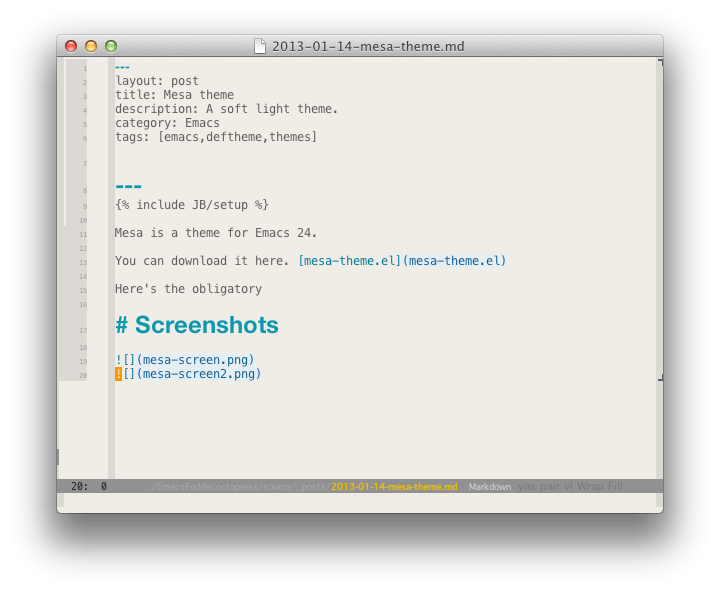Click the line "layout: post"
The width and height of the screenshot is (720, 592).
point(157,81)
